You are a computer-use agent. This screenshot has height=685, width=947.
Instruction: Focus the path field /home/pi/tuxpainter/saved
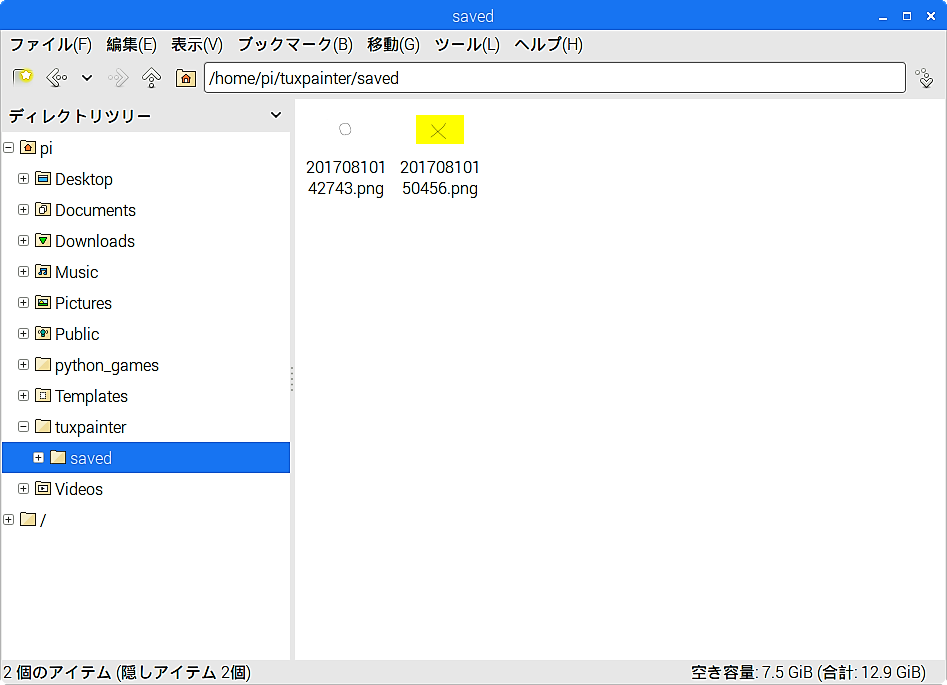(554, 78)
